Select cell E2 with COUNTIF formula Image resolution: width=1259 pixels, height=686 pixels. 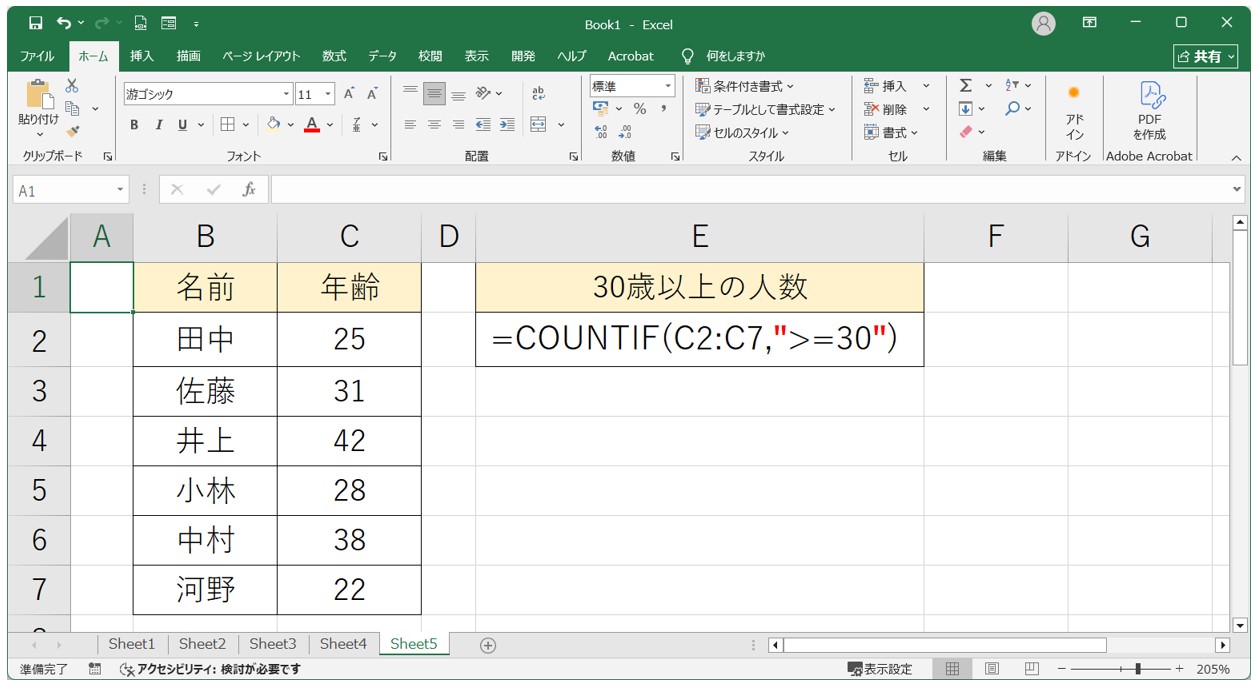tap(699, 340)
